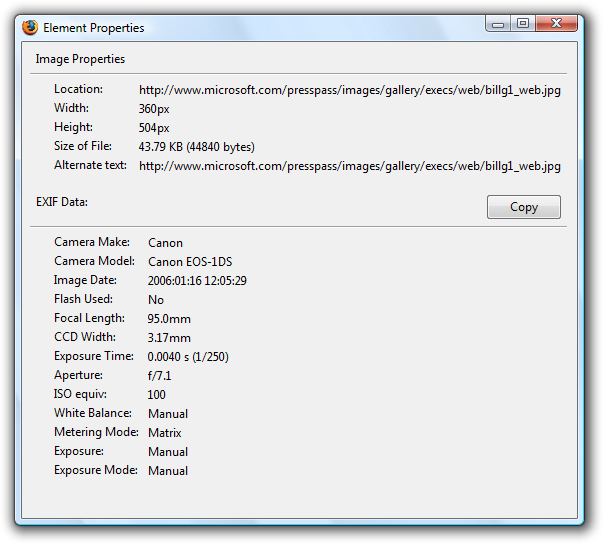The image size is (604, 544).
Task: Click the Copy button for EXIF data
Action: pos(523,207)
